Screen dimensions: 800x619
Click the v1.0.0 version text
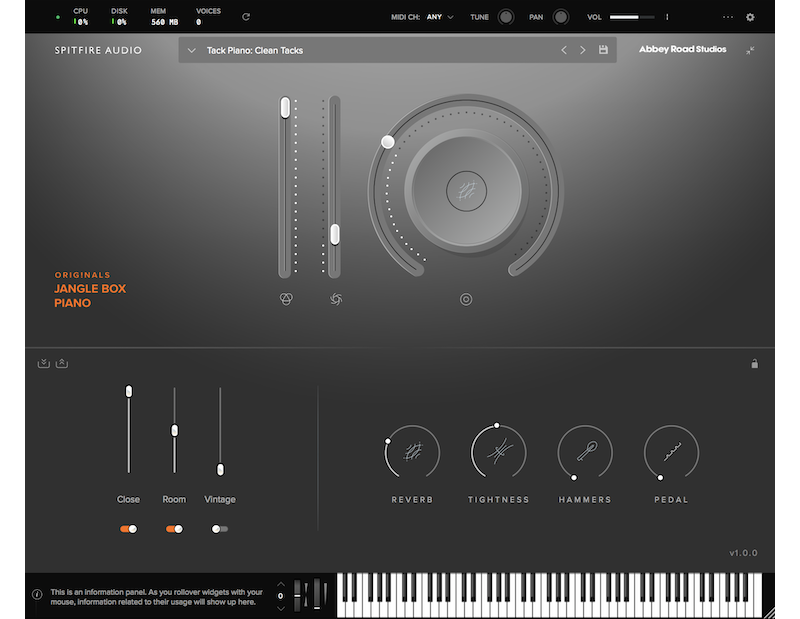click(743, 553)
